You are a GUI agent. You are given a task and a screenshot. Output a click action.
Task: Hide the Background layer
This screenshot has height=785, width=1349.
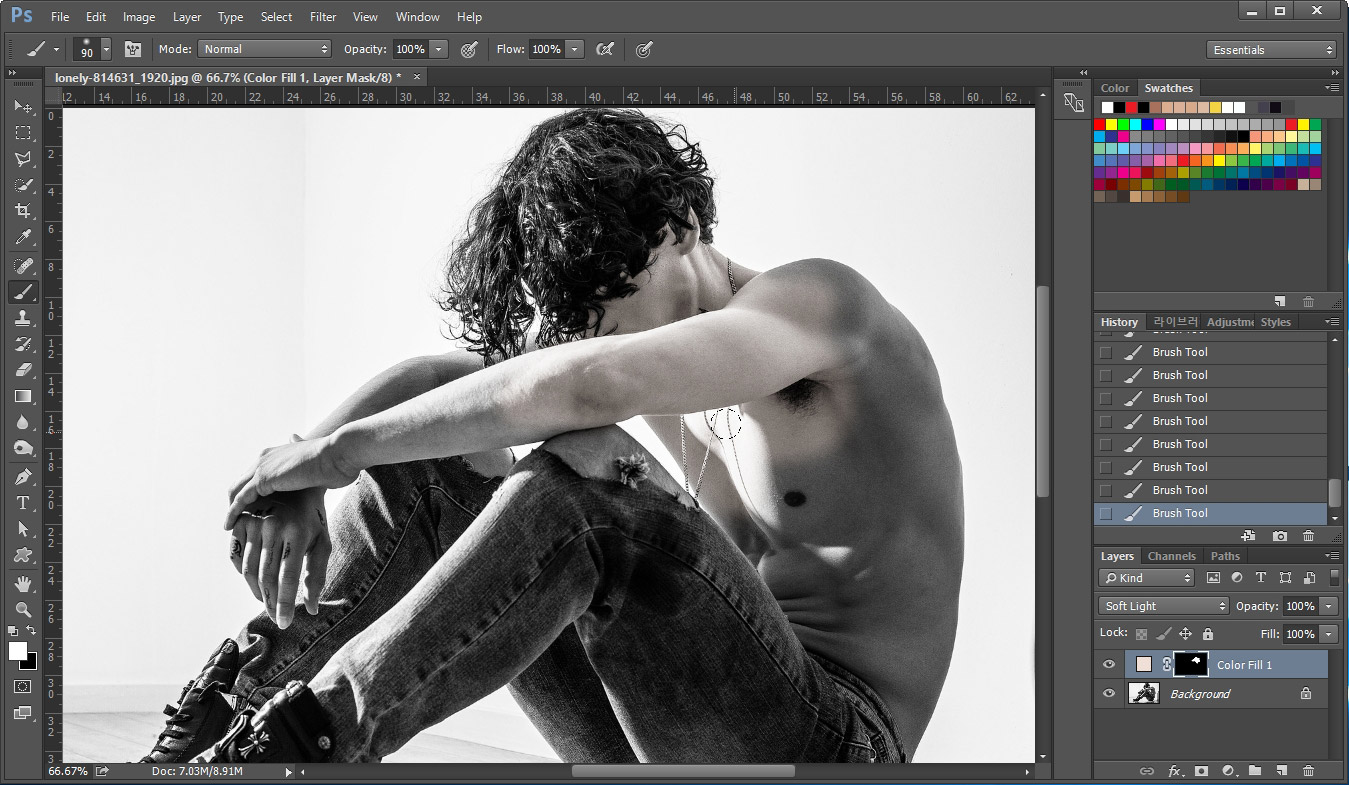pos(1109,693)
